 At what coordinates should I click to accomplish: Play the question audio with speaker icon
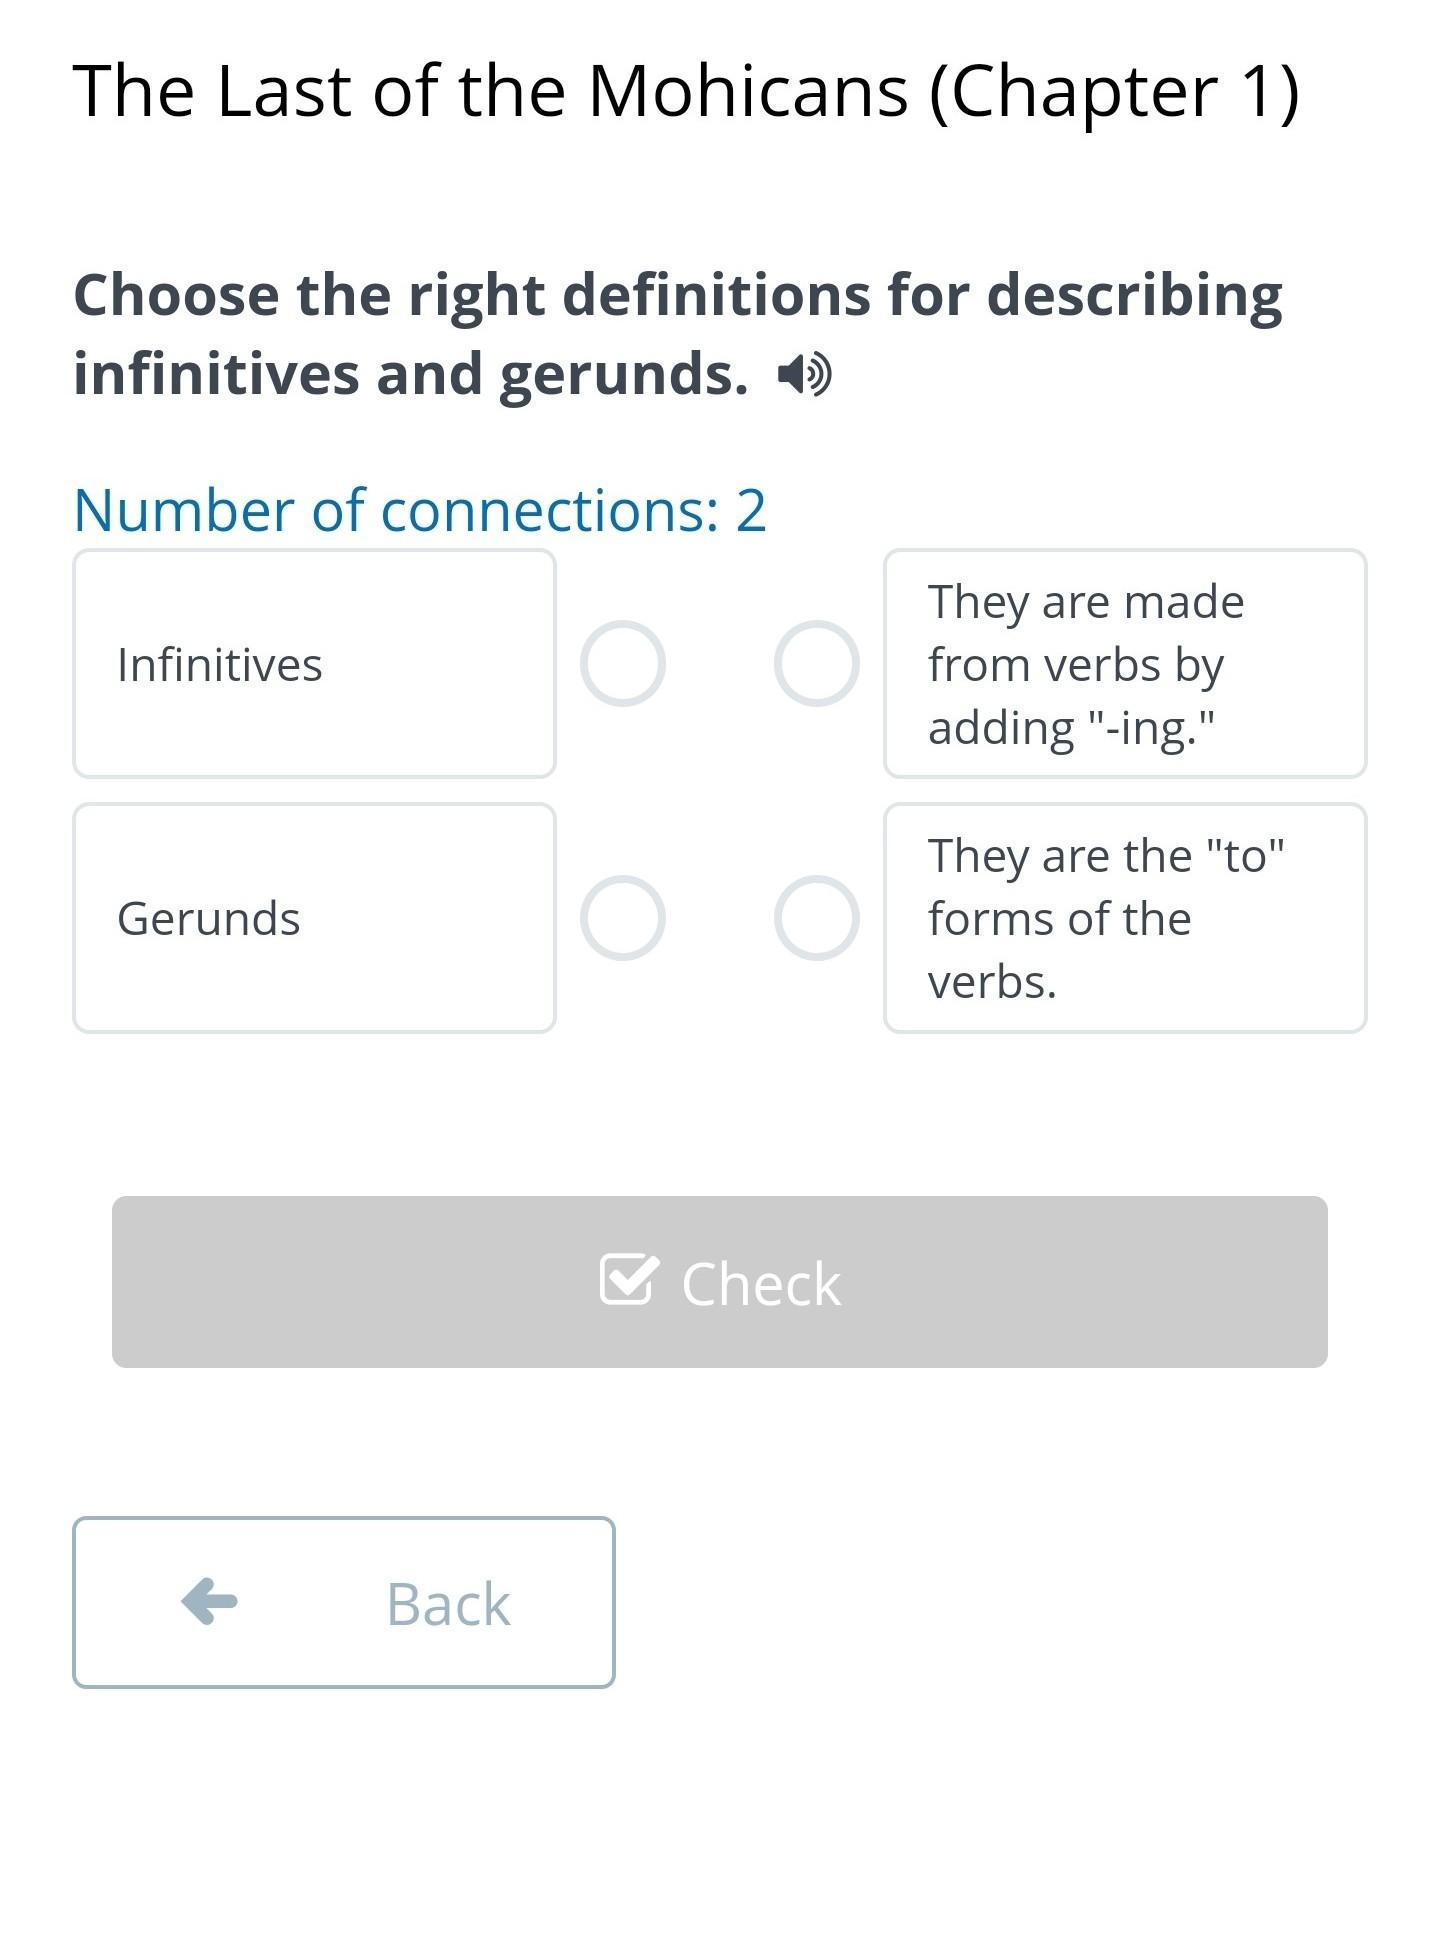804,375
